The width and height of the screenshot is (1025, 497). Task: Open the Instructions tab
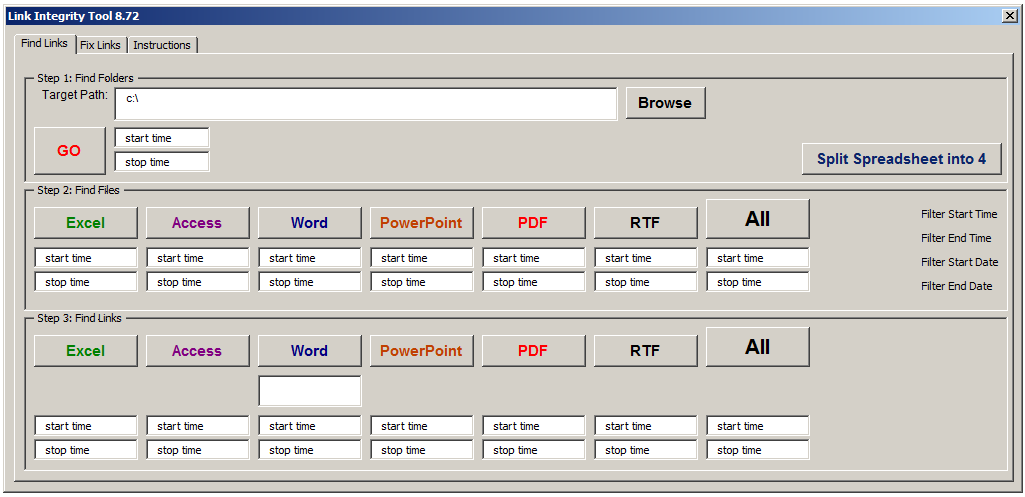(162, 45)
